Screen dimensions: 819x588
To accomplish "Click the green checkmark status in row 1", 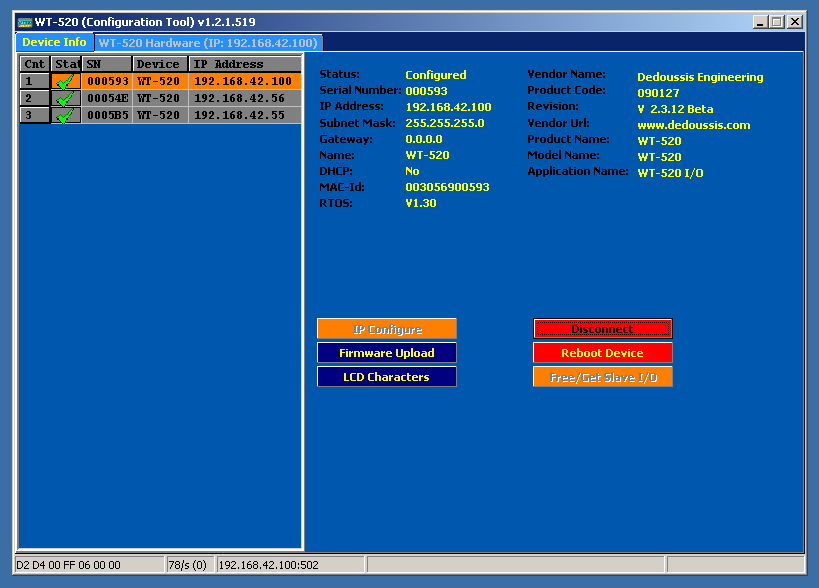I will coord(65,81).
